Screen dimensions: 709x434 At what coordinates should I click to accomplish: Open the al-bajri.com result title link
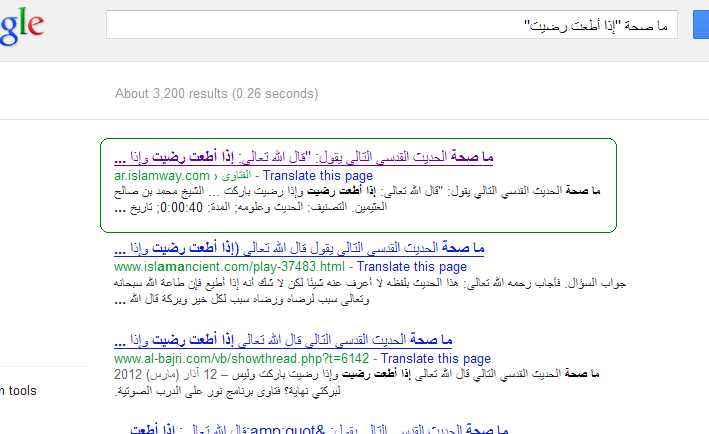tap(283, 340)
